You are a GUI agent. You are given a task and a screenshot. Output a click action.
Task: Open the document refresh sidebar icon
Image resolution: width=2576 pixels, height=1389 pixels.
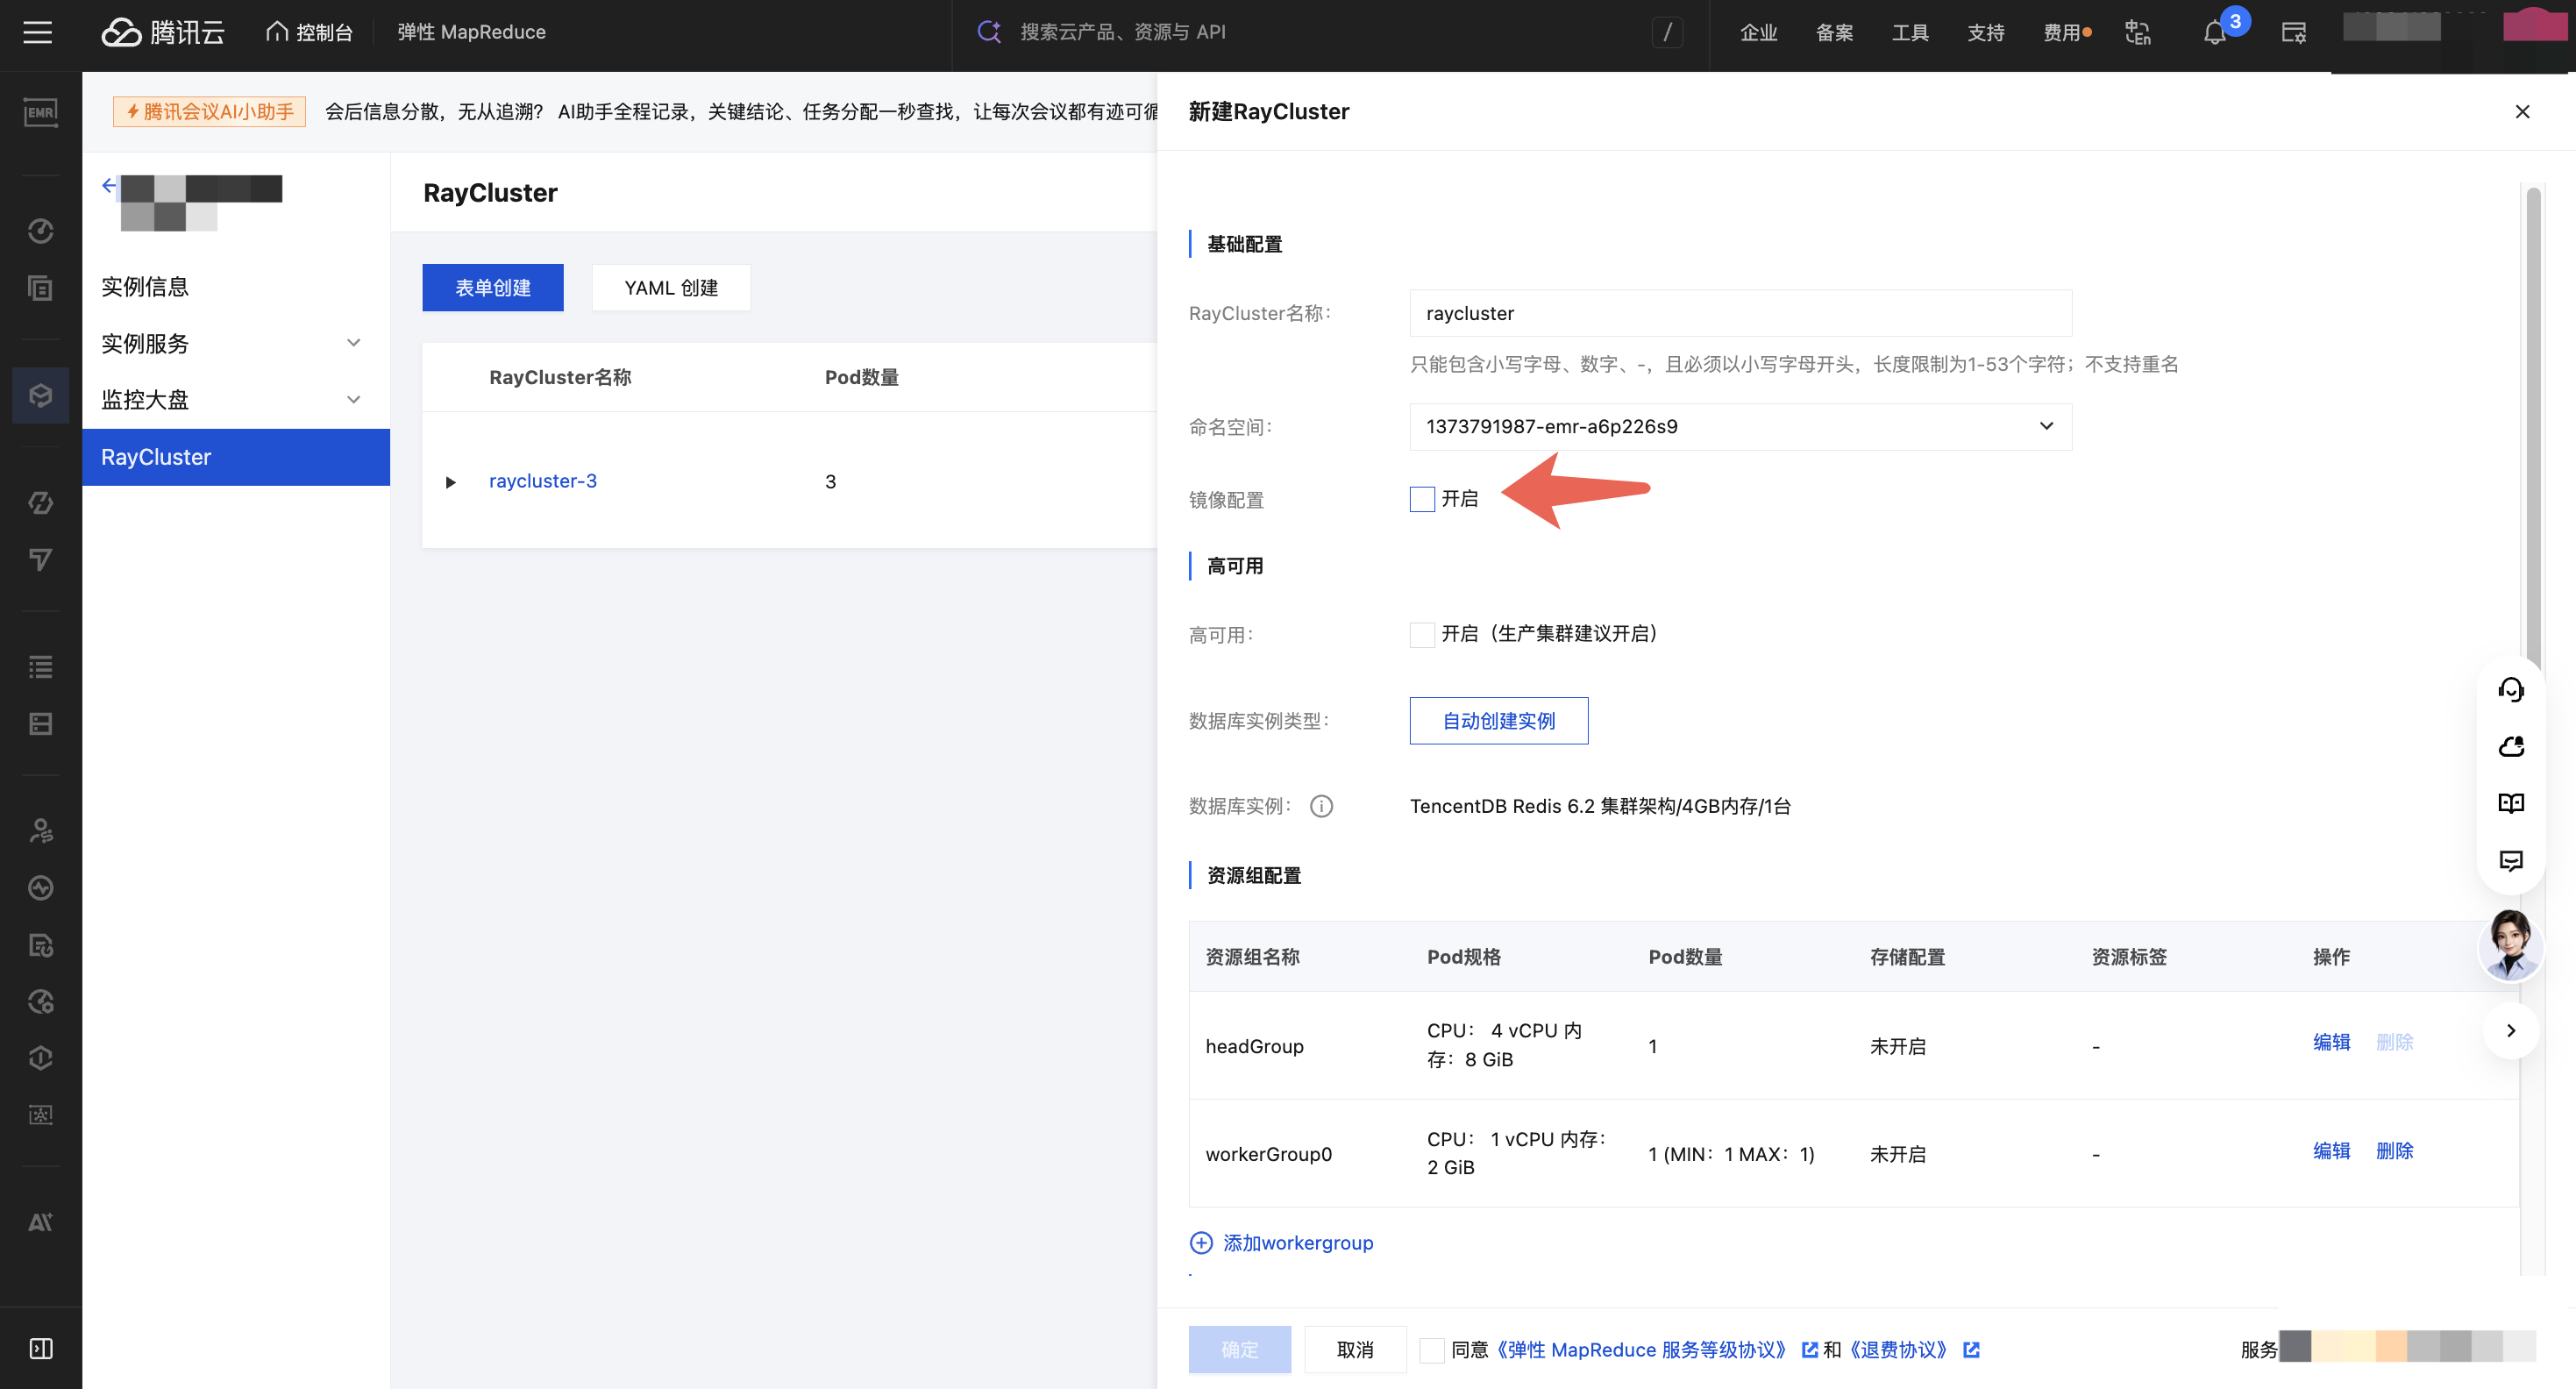pos(40,945)
